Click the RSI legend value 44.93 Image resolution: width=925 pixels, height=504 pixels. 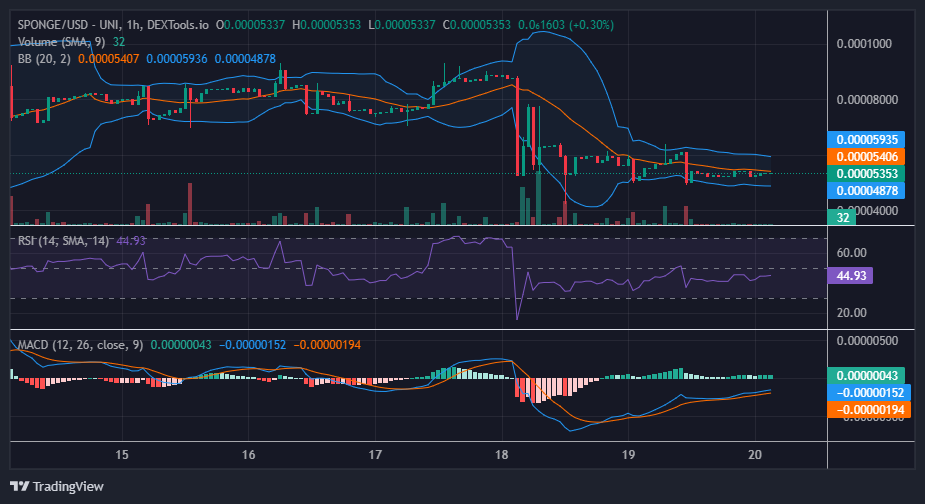click(x=131, y=241)
